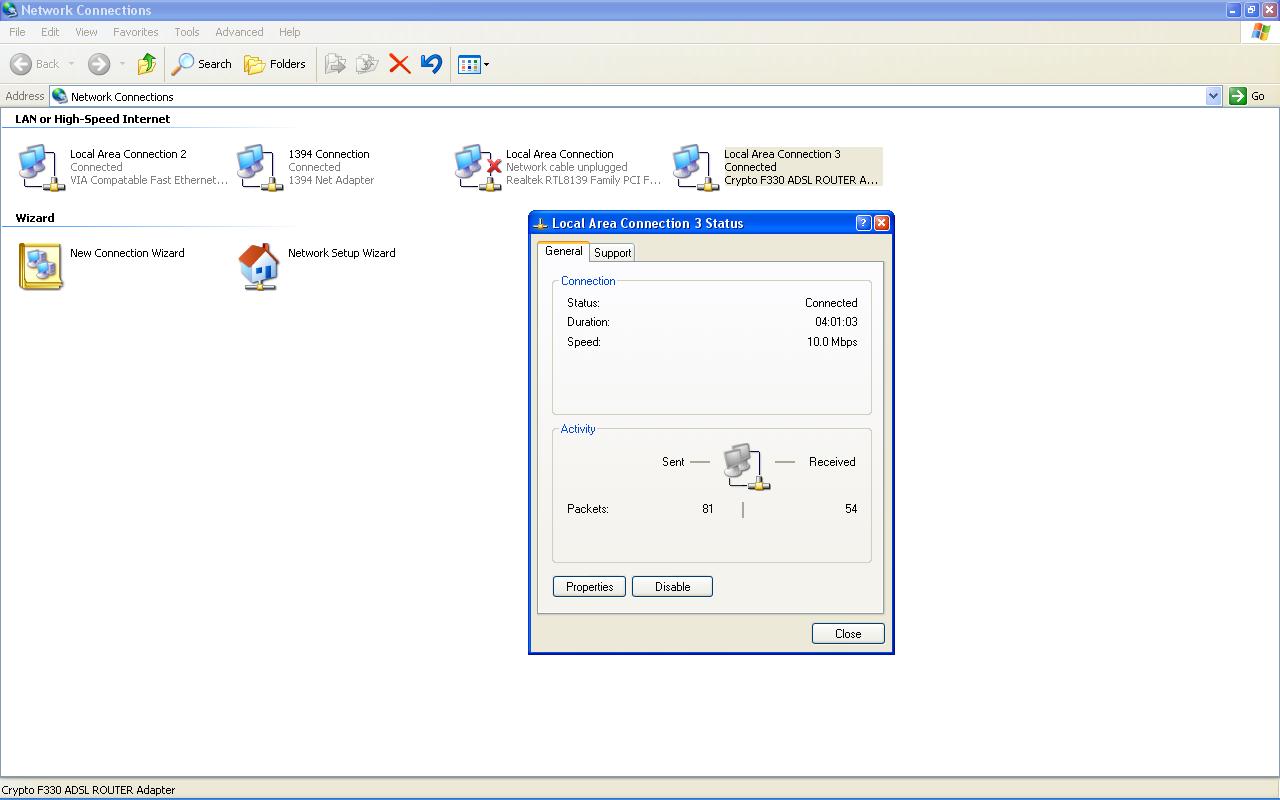The image size is (1280, 800).
Task: Expand the Back history dropdown arrow
Action: click(x=71, y=64)
